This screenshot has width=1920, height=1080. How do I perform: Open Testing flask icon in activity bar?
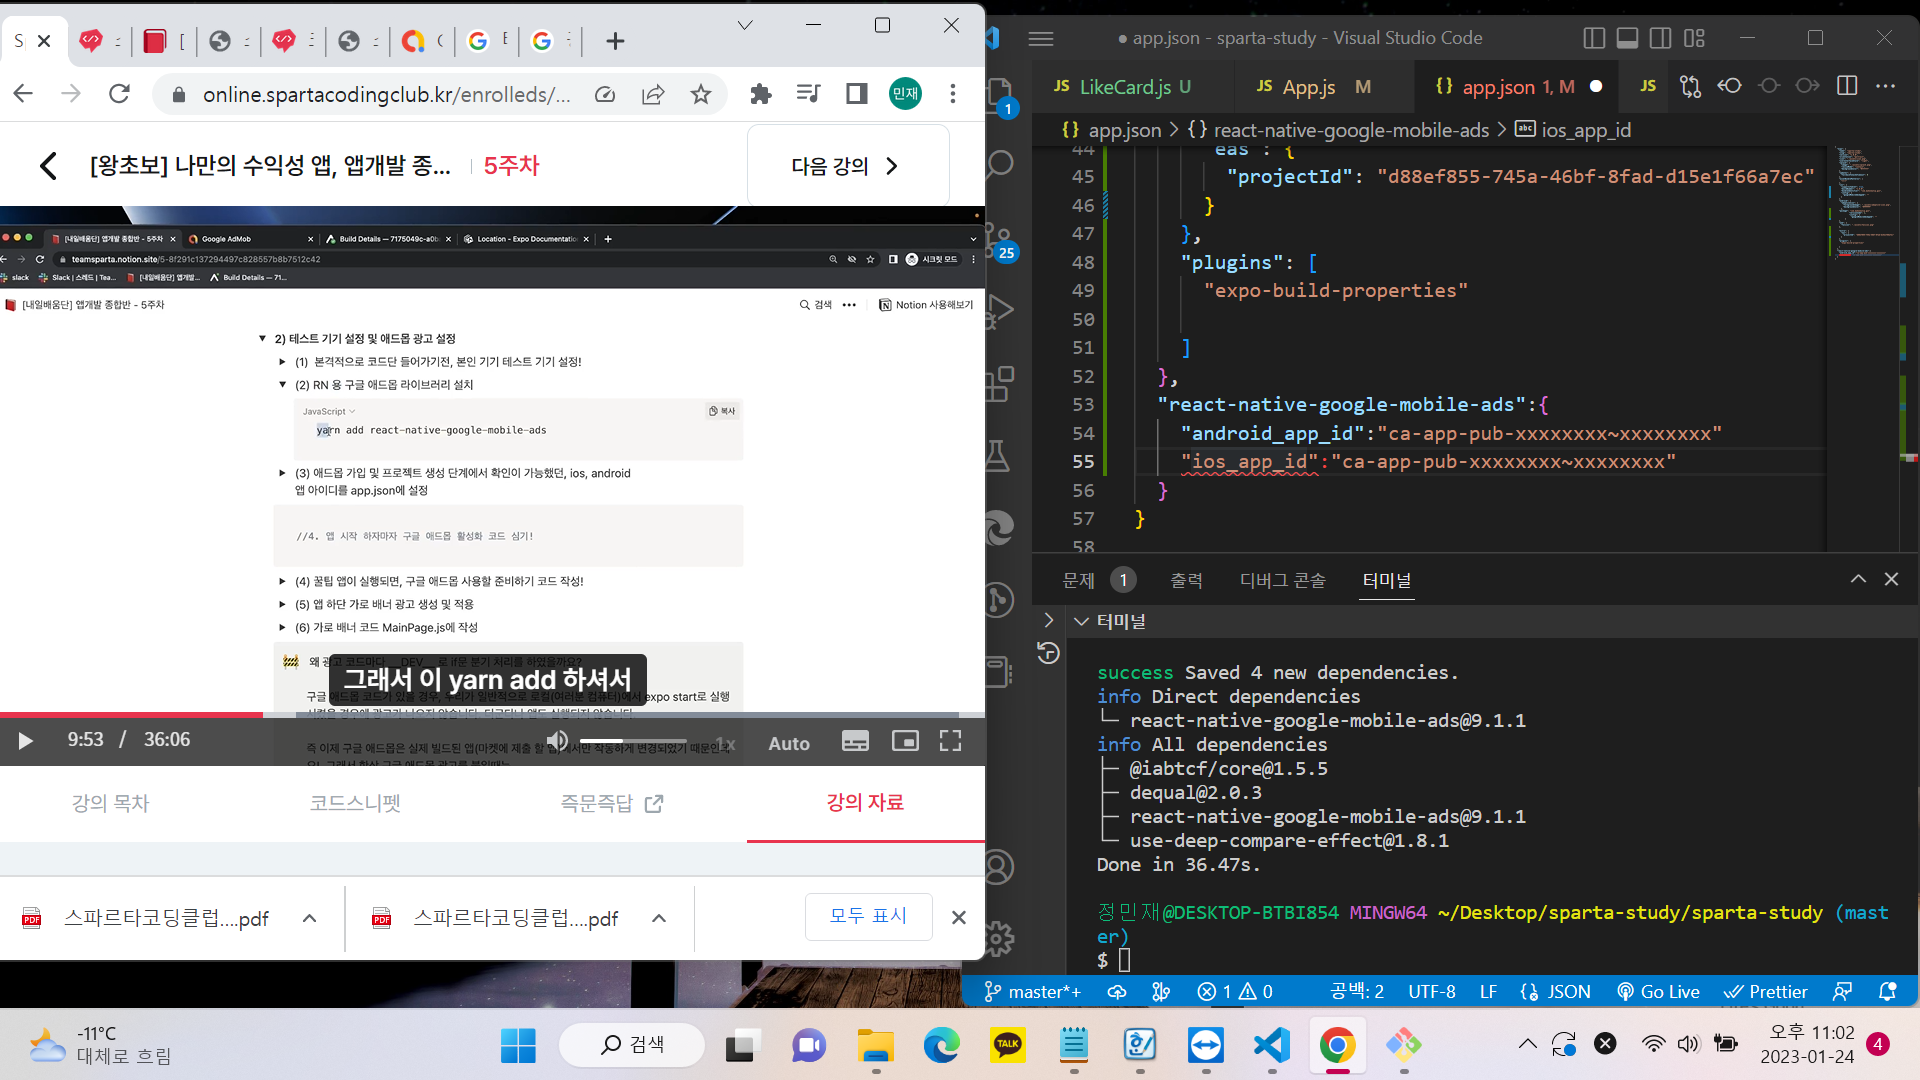coord(1000,455)
